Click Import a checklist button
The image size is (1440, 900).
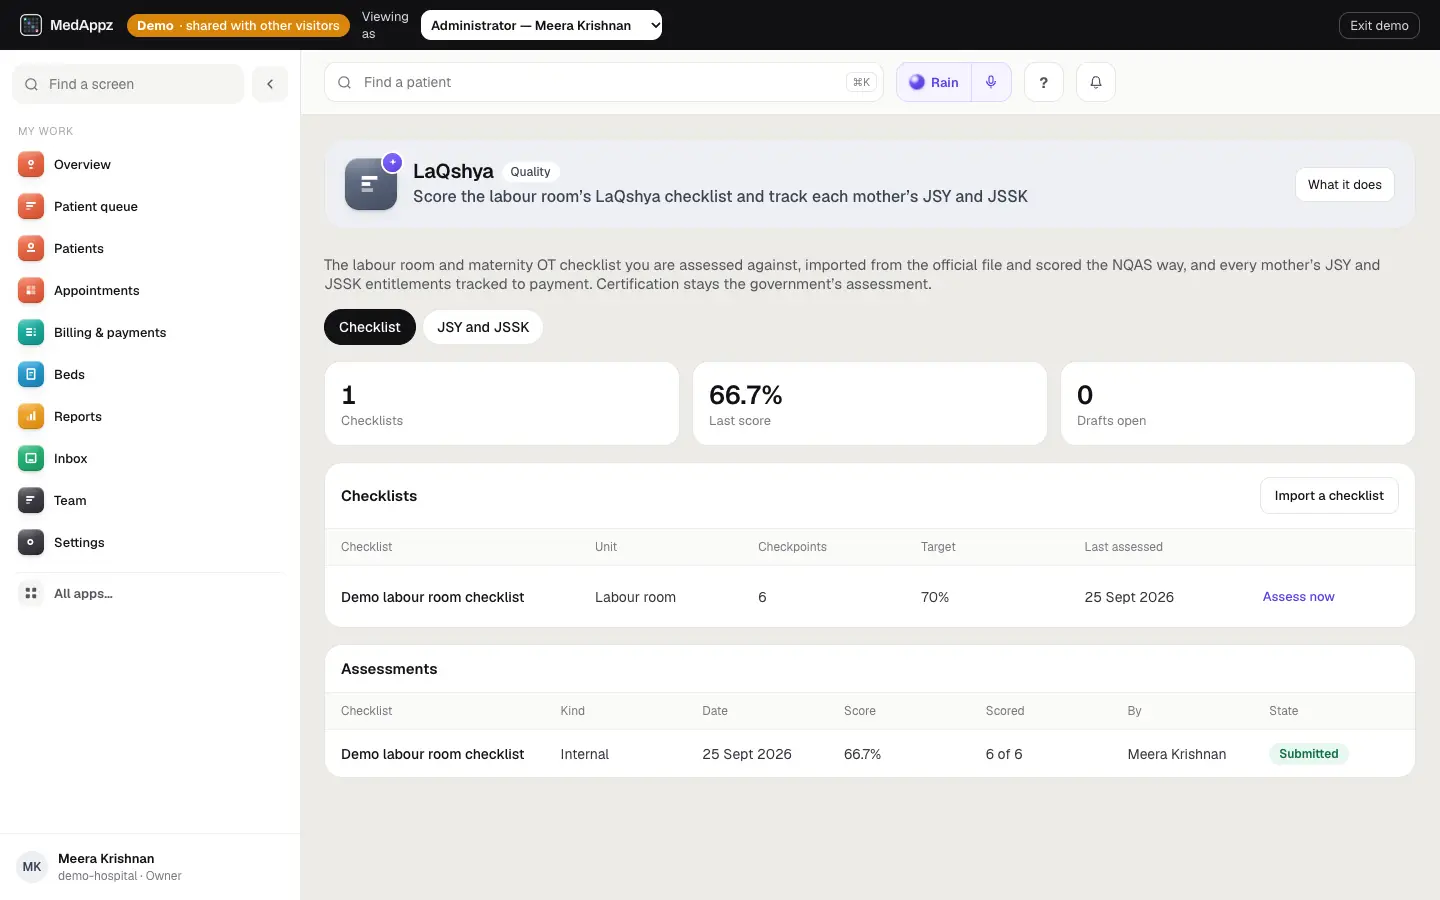tap(1329, 496)
